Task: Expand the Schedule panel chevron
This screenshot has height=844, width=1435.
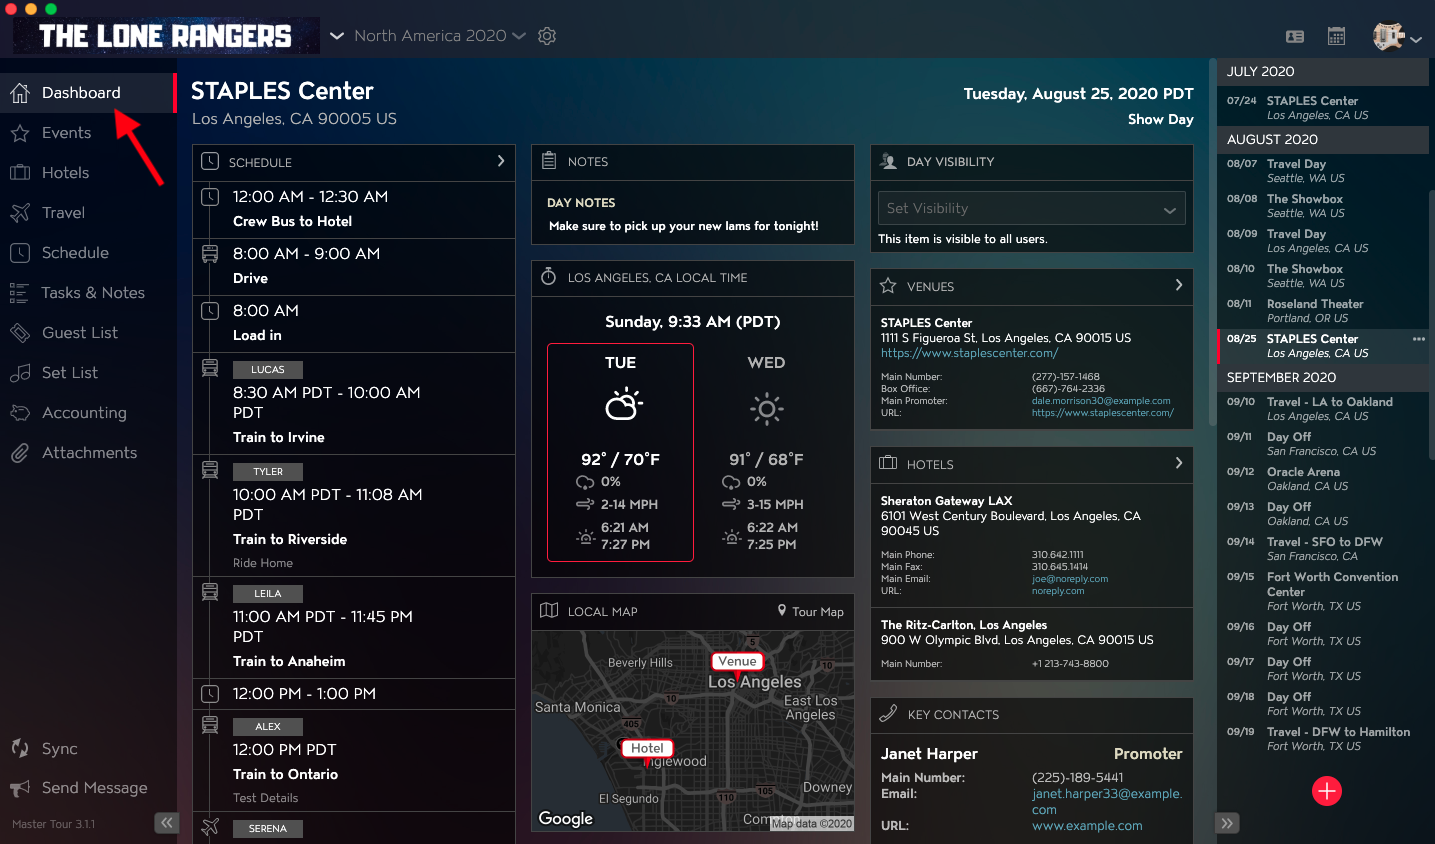Action: pos(501,161)
